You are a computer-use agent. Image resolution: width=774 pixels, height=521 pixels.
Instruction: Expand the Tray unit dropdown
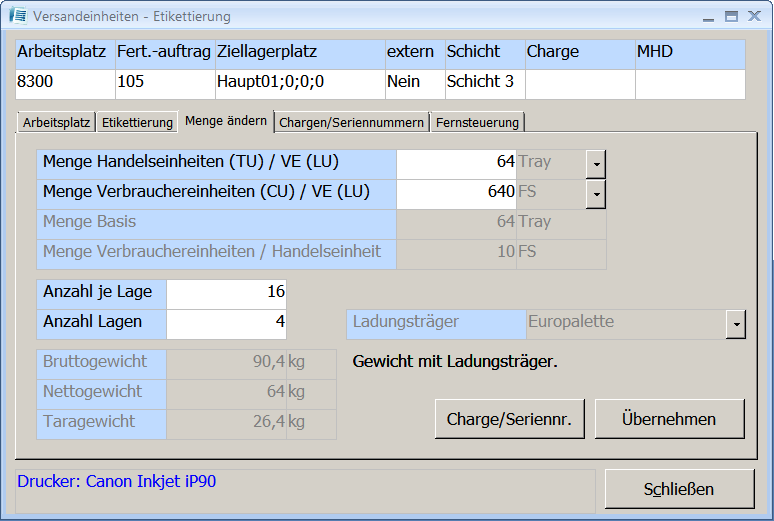point(595,164)
